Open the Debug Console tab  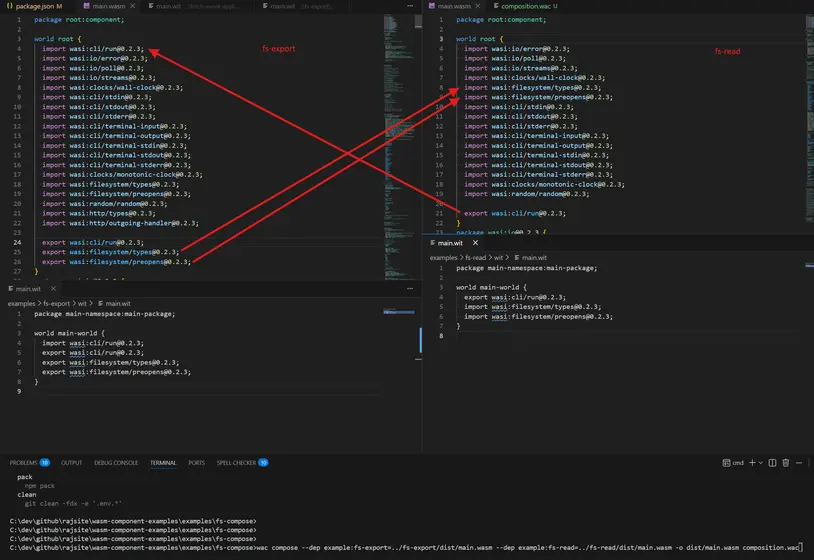(x=116, y=463)
